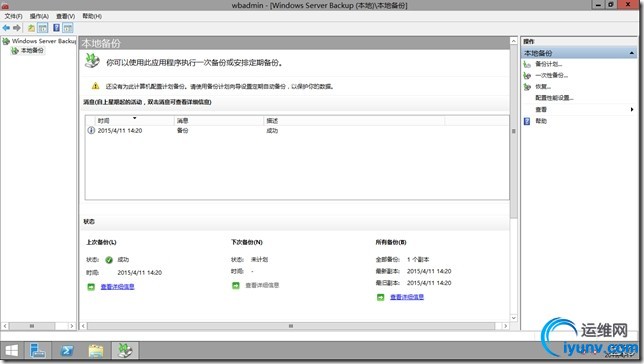
Task: Open 查看详细信息 link under 上次备份
Action: click(x=117, y=287)
